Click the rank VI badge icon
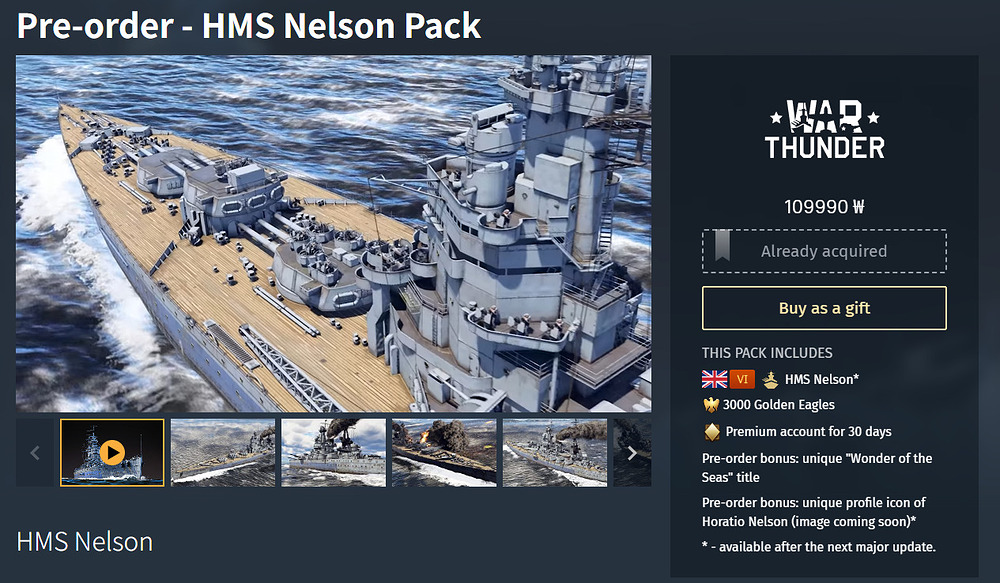The width and height of the screenshot is (1000, 583). [742, 379]
